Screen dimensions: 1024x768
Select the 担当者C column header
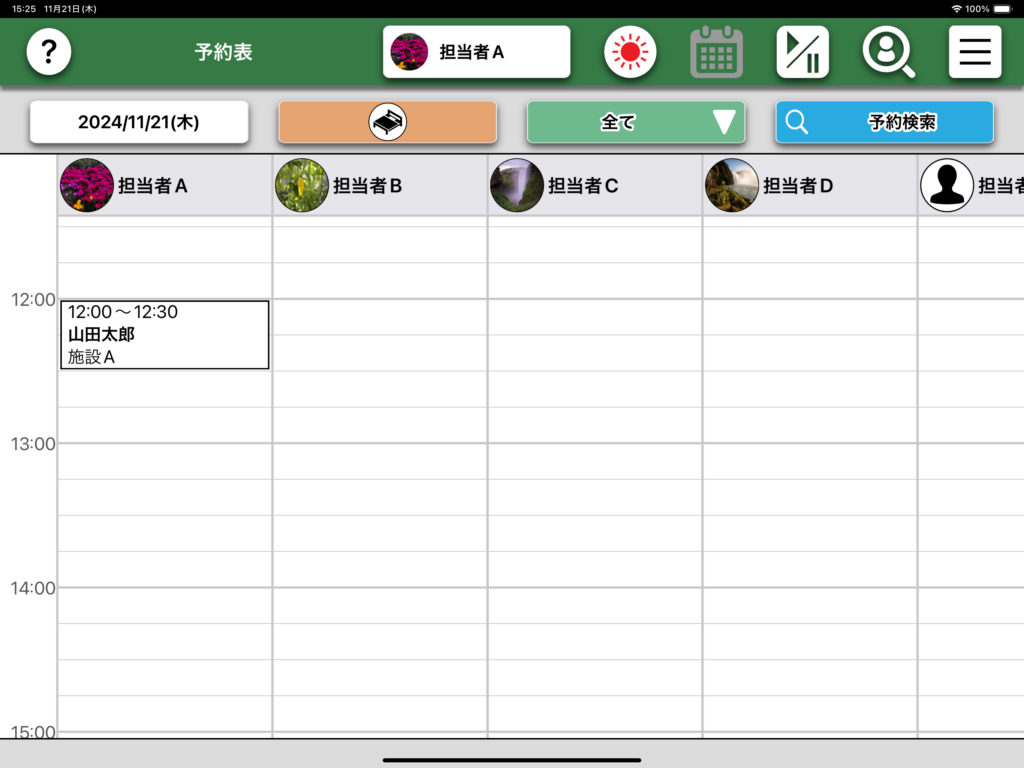coord(583,185)
